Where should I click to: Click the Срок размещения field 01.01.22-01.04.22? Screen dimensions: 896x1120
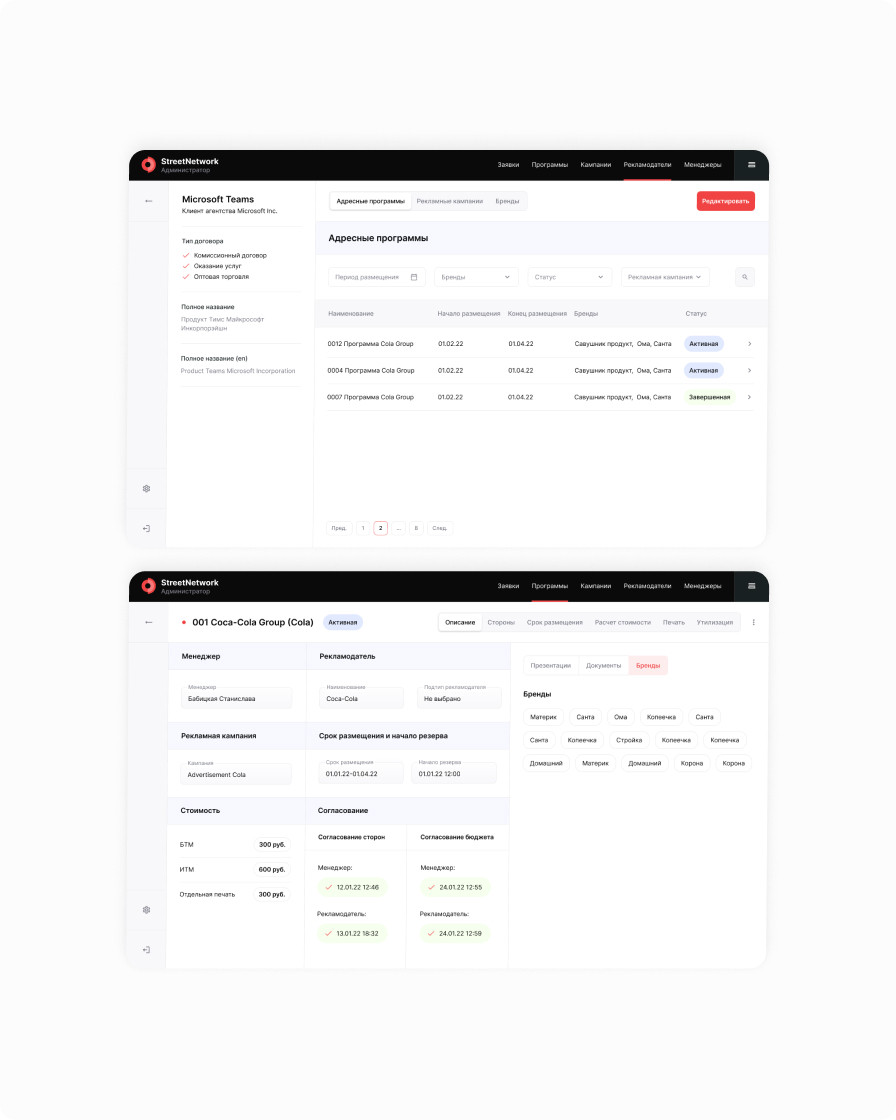click(362, 771)
